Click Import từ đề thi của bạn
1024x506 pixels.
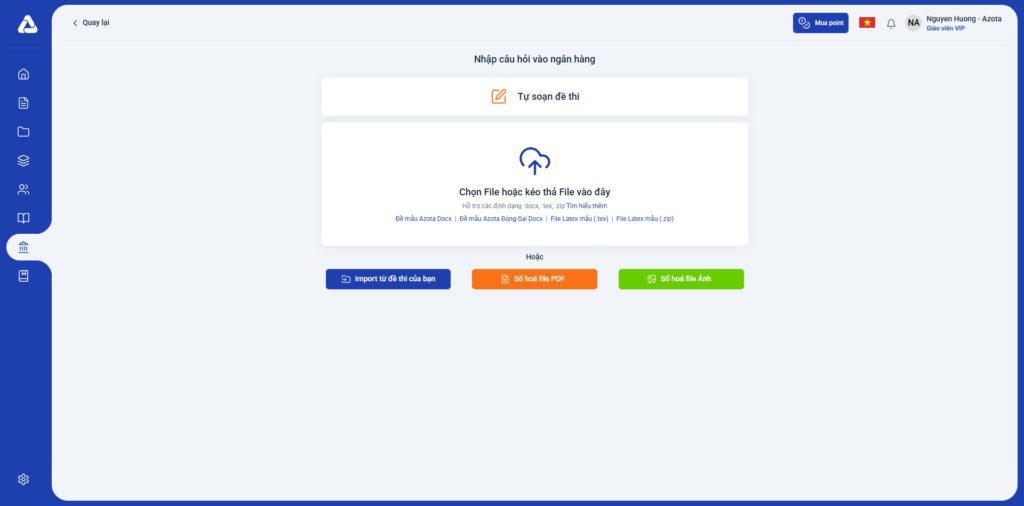click(388, 279)
